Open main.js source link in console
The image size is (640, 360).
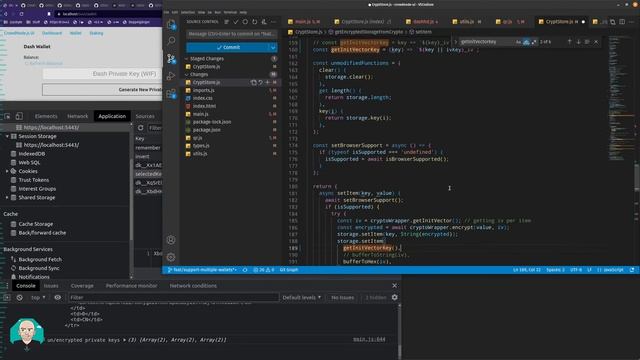369,339
